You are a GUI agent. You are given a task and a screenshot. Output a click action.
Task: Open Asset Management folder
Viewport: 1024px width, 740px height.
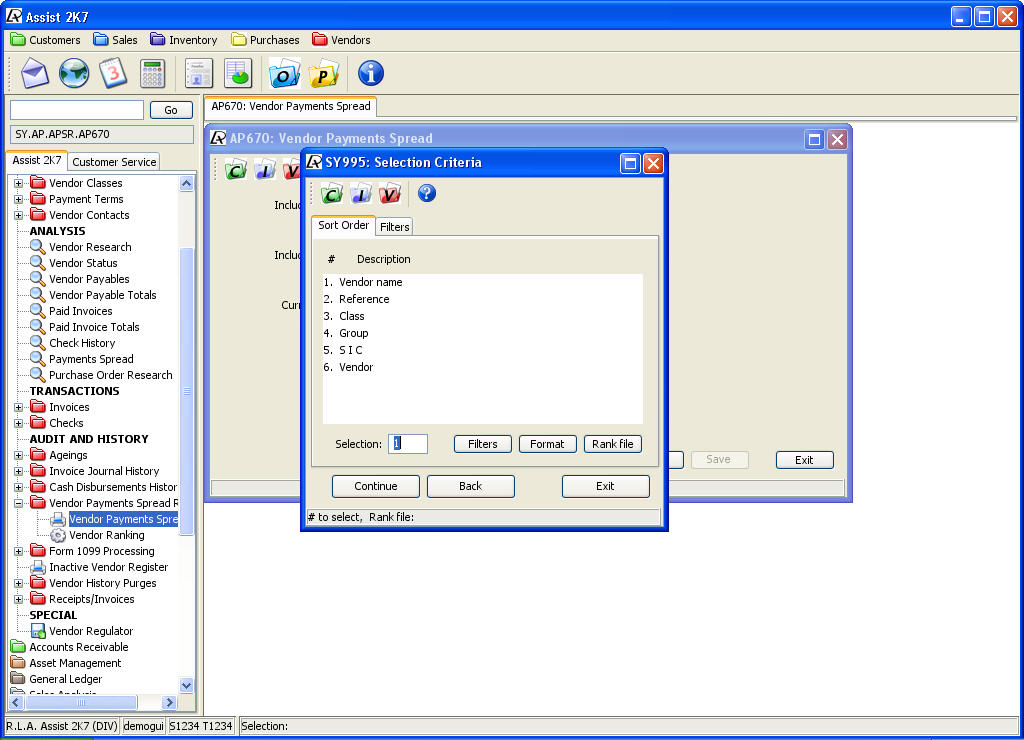[66, 663]
